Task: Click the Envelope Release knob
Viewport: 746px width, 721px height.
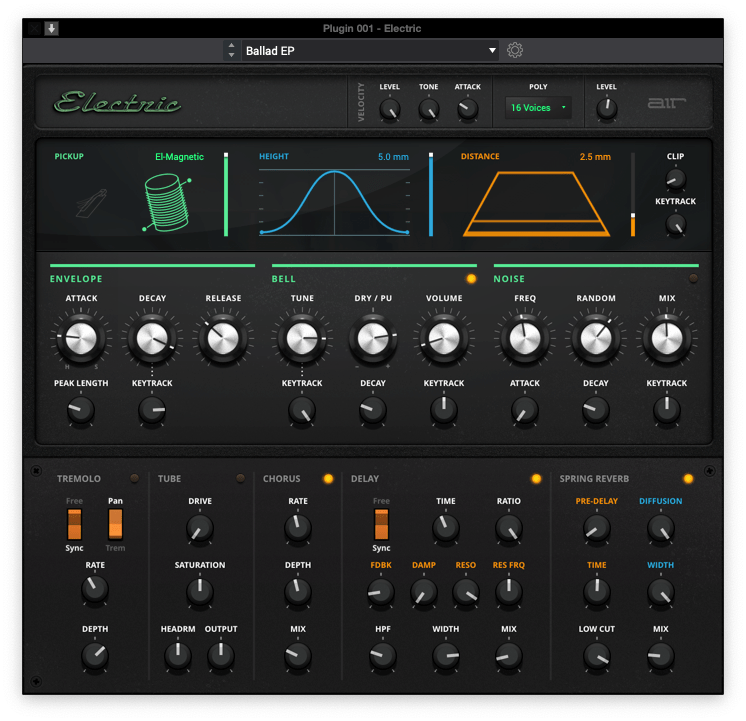Action: pyautogui.click(x=223, y=339)
